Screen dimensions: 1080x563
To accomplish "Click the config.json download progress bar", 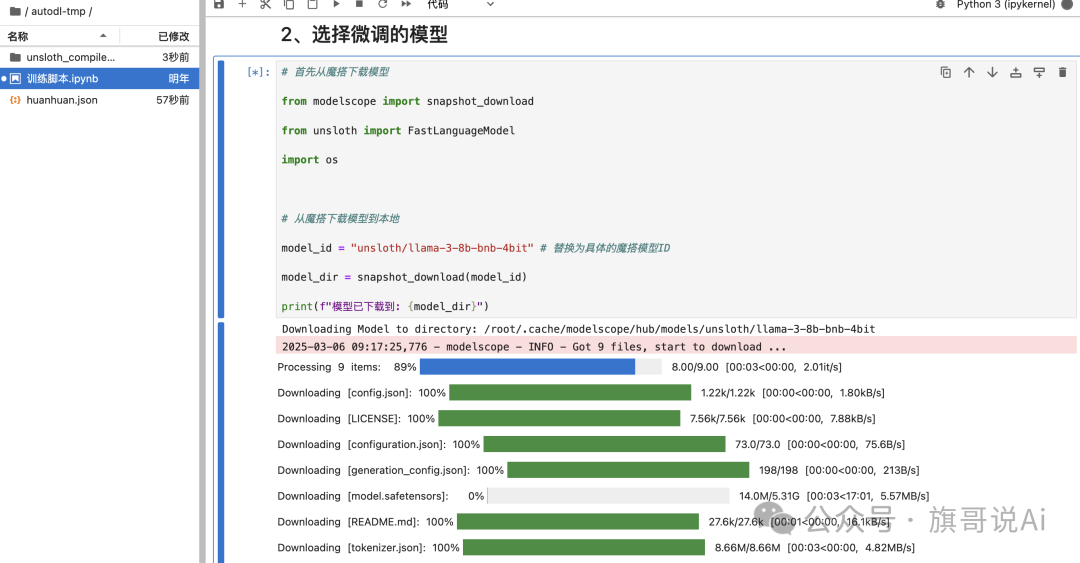I will tap(570, 393).
